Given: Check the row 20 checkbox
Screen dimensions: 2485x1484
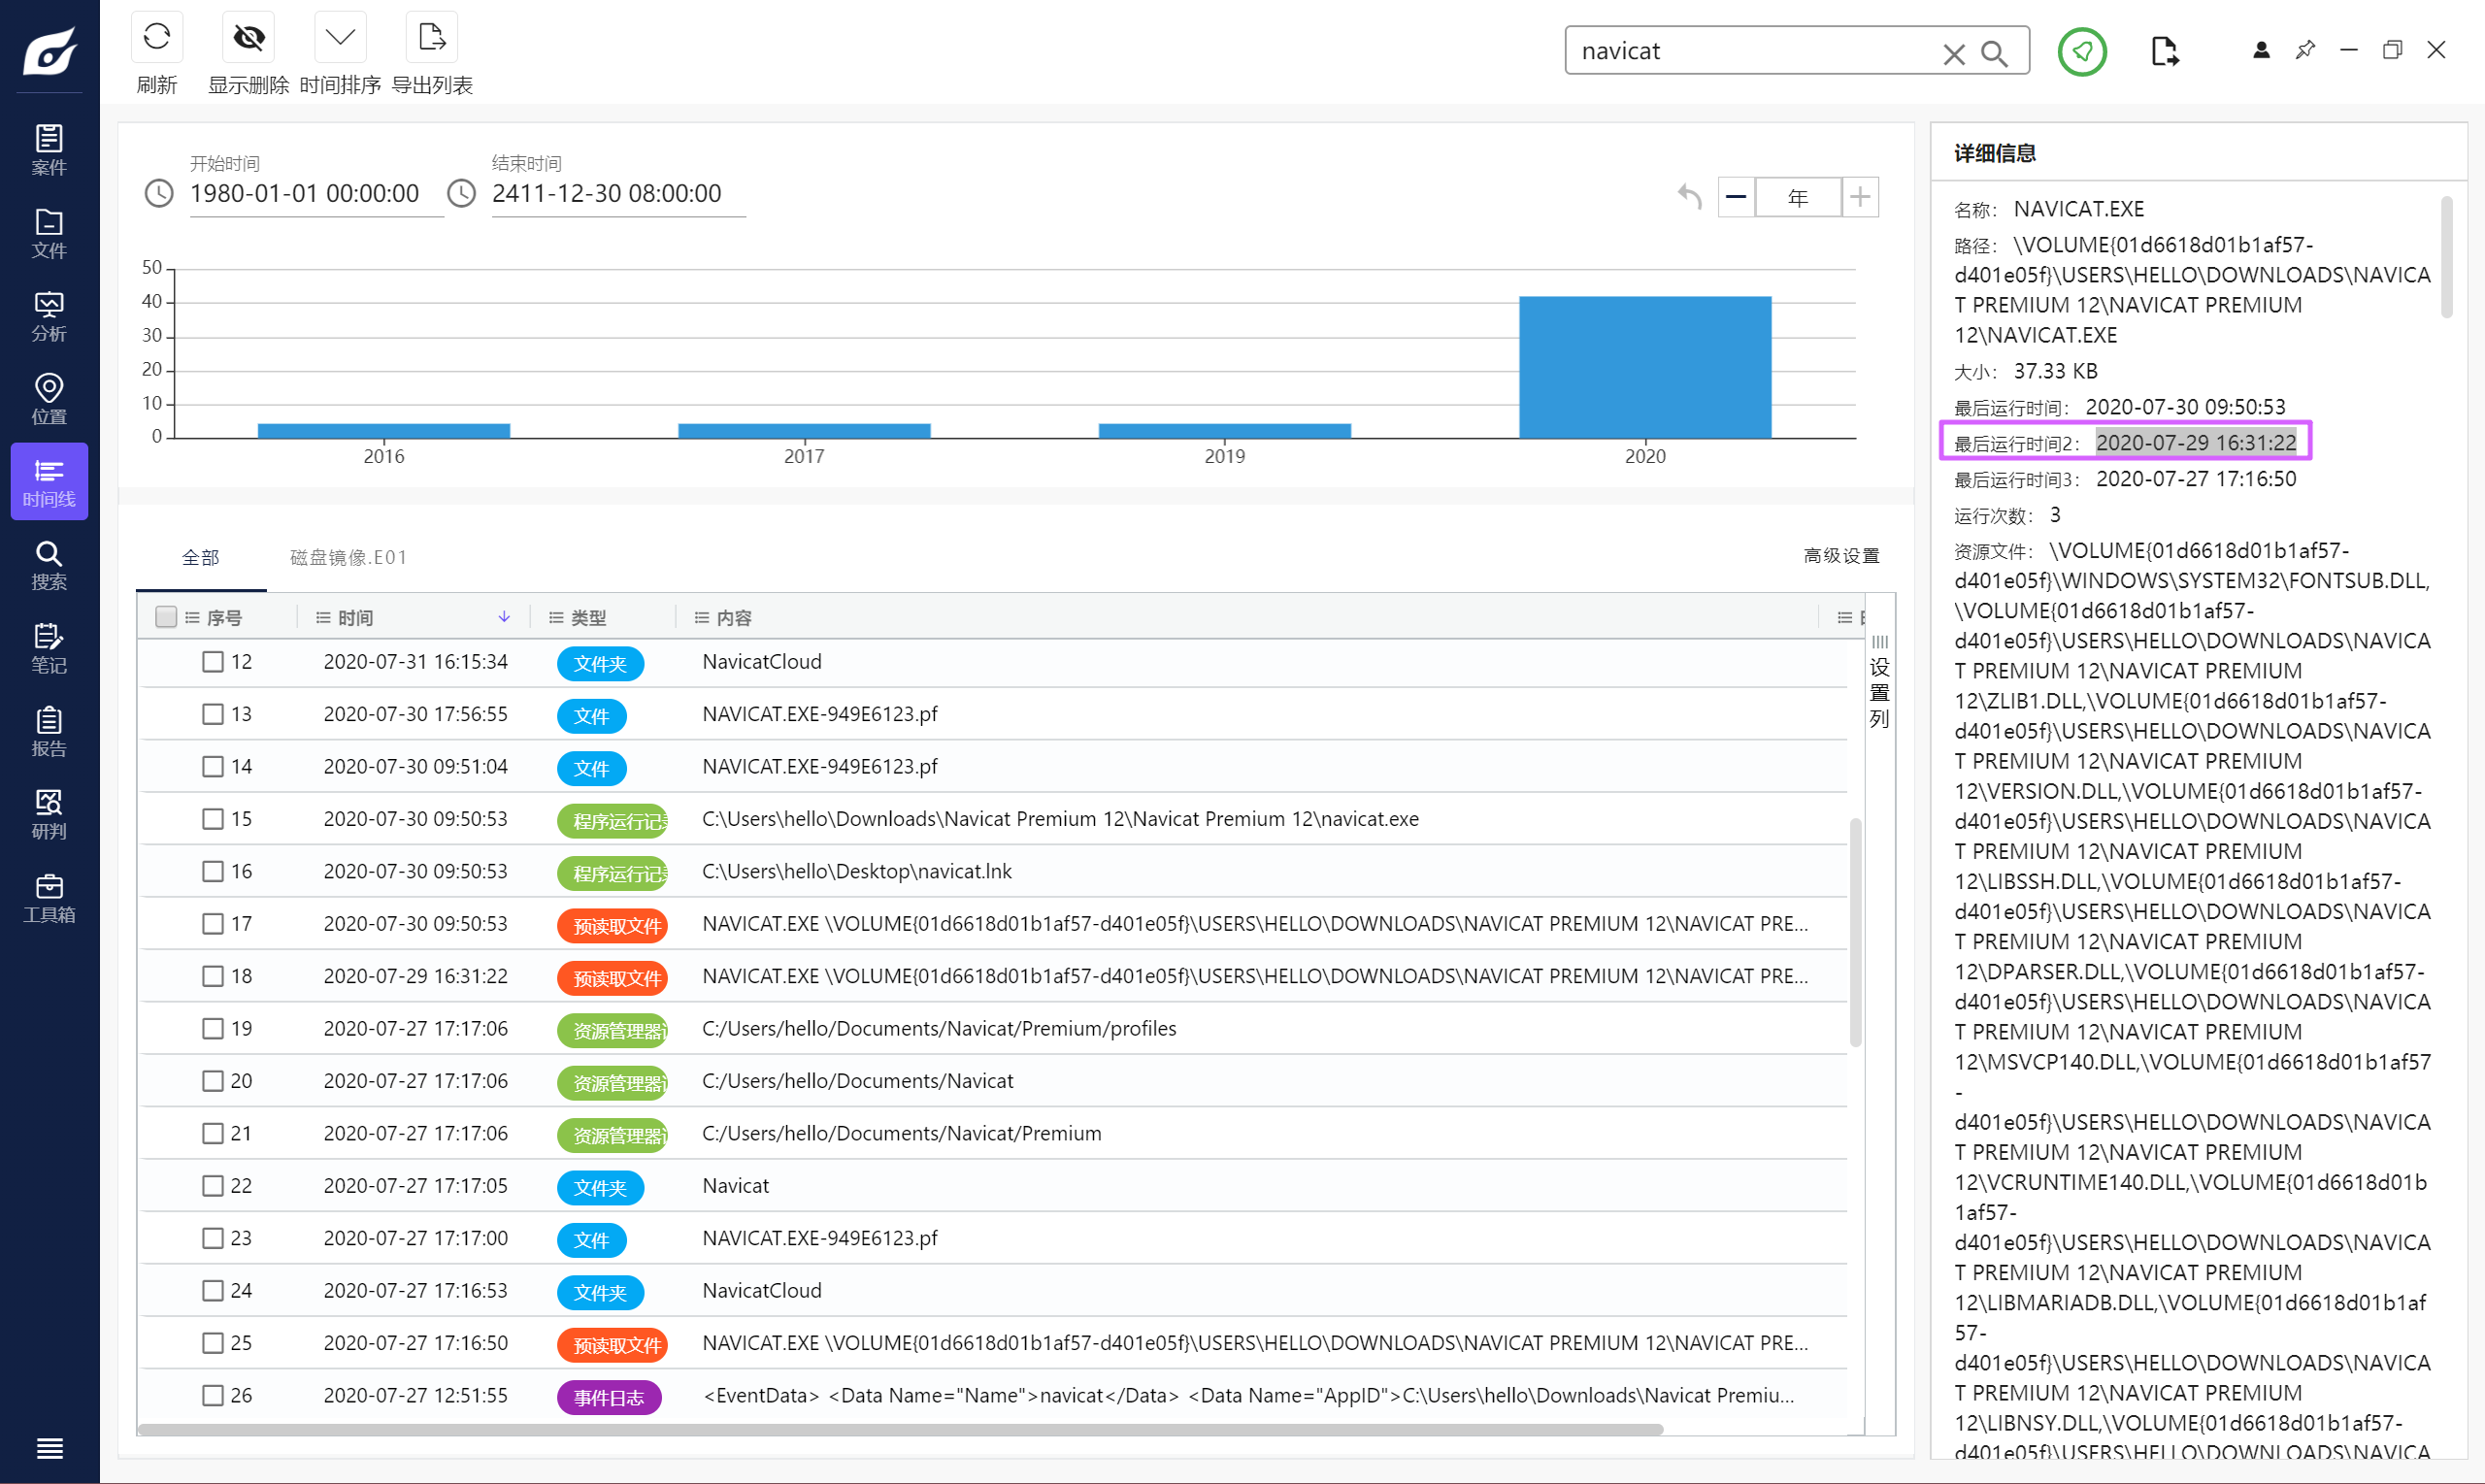Looking at the screenshot, I should pyautogui.click(x=212, y=1080).
